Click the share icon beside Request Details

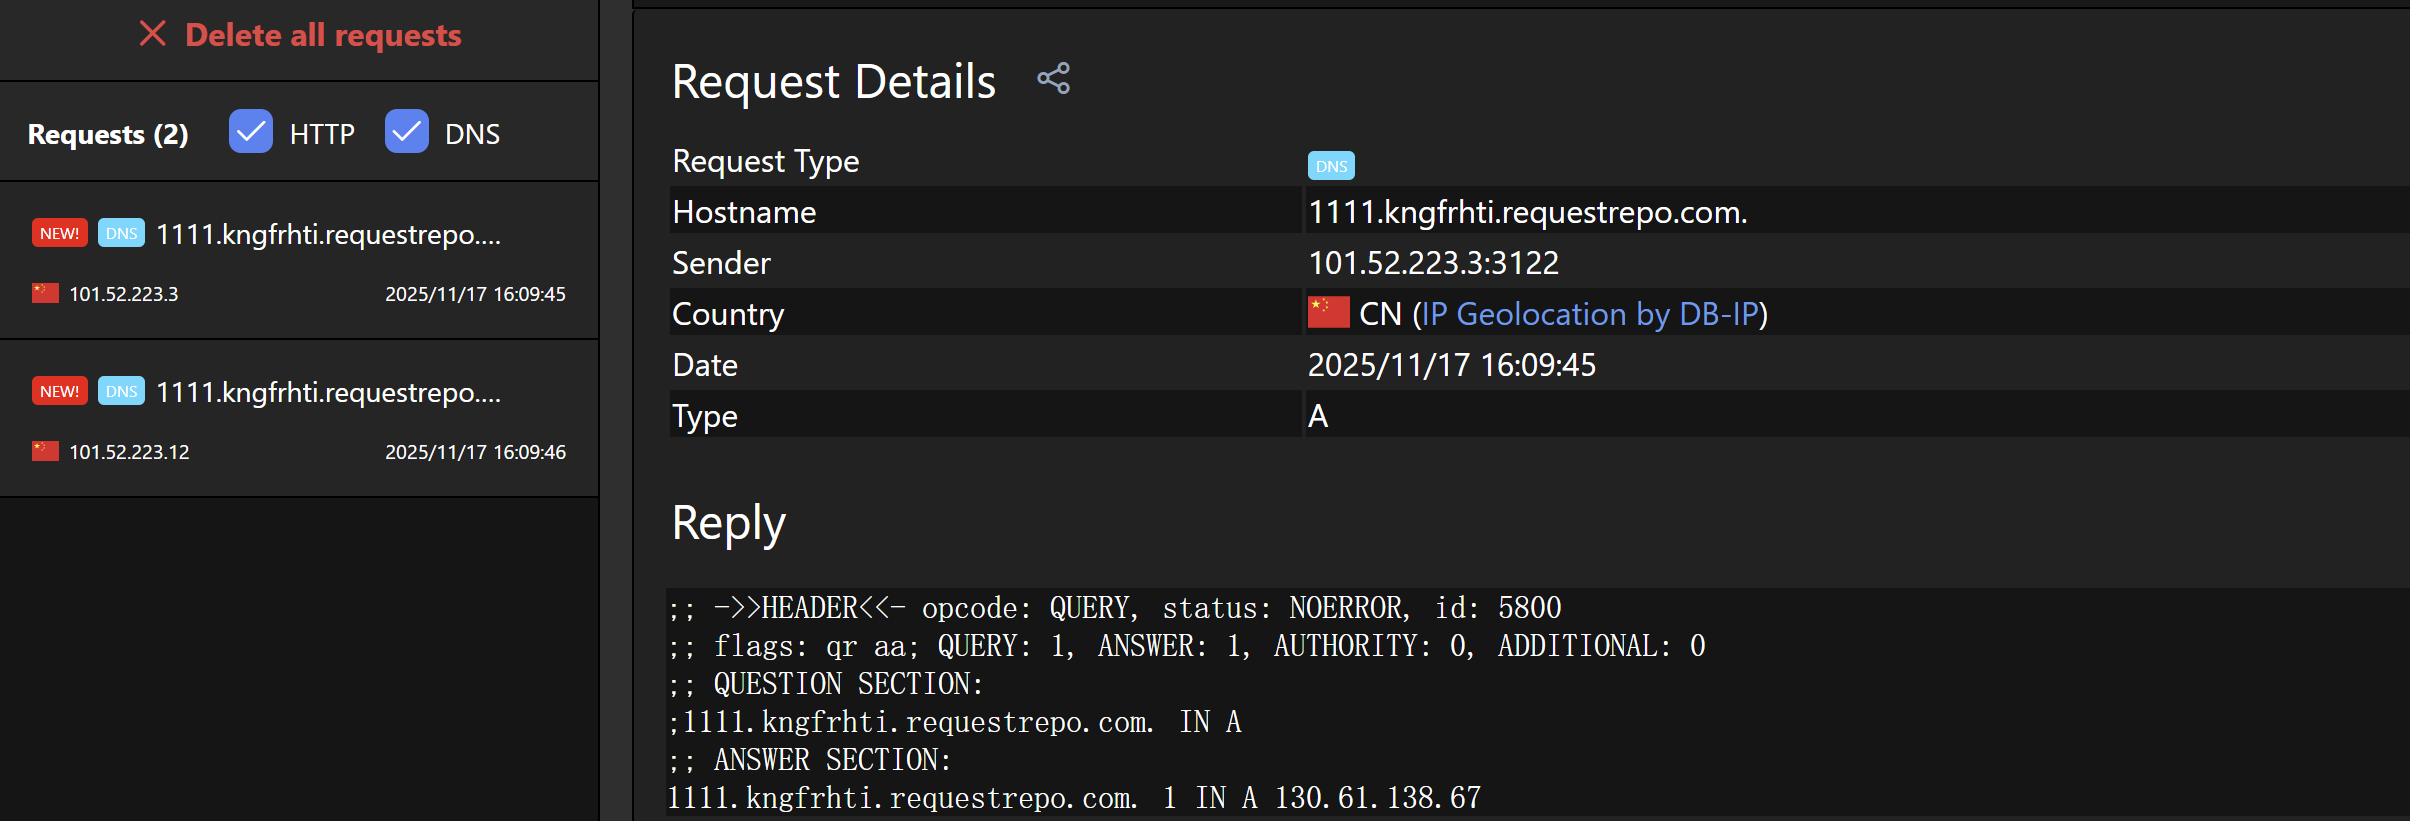[1054, 79]
